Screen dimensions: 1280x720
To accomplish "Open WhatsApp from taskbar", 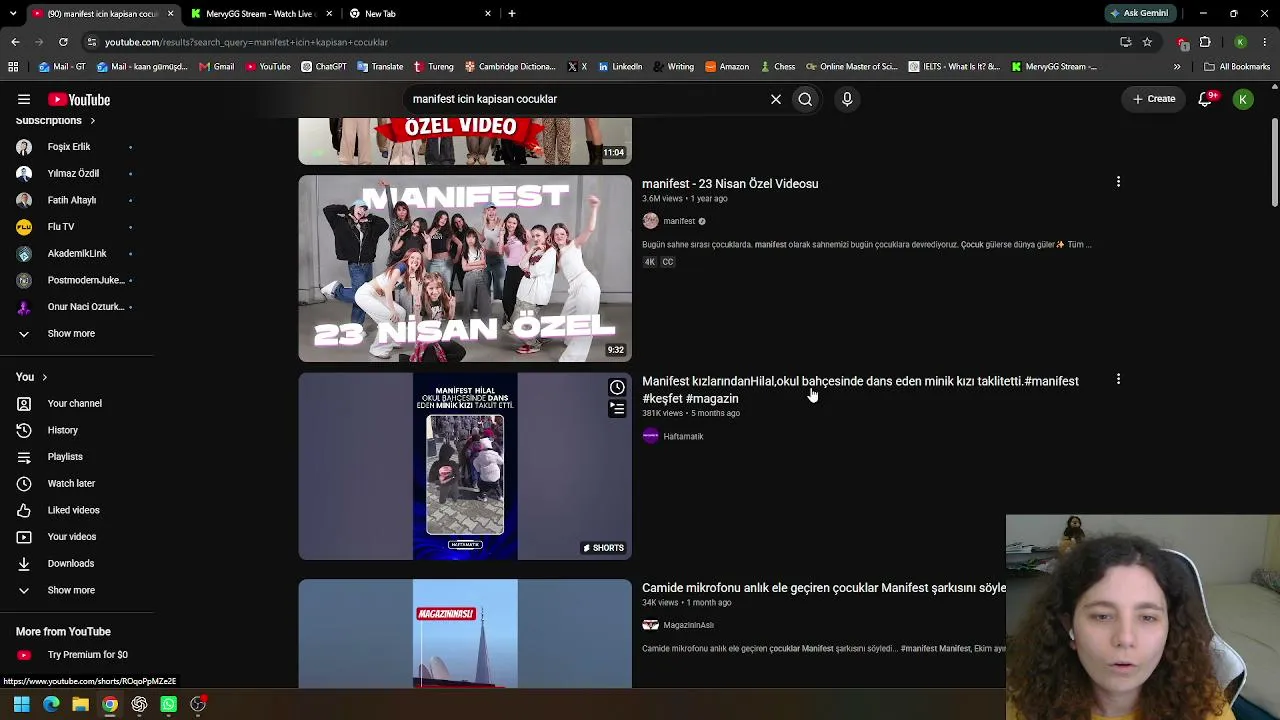I will point(168,704).
